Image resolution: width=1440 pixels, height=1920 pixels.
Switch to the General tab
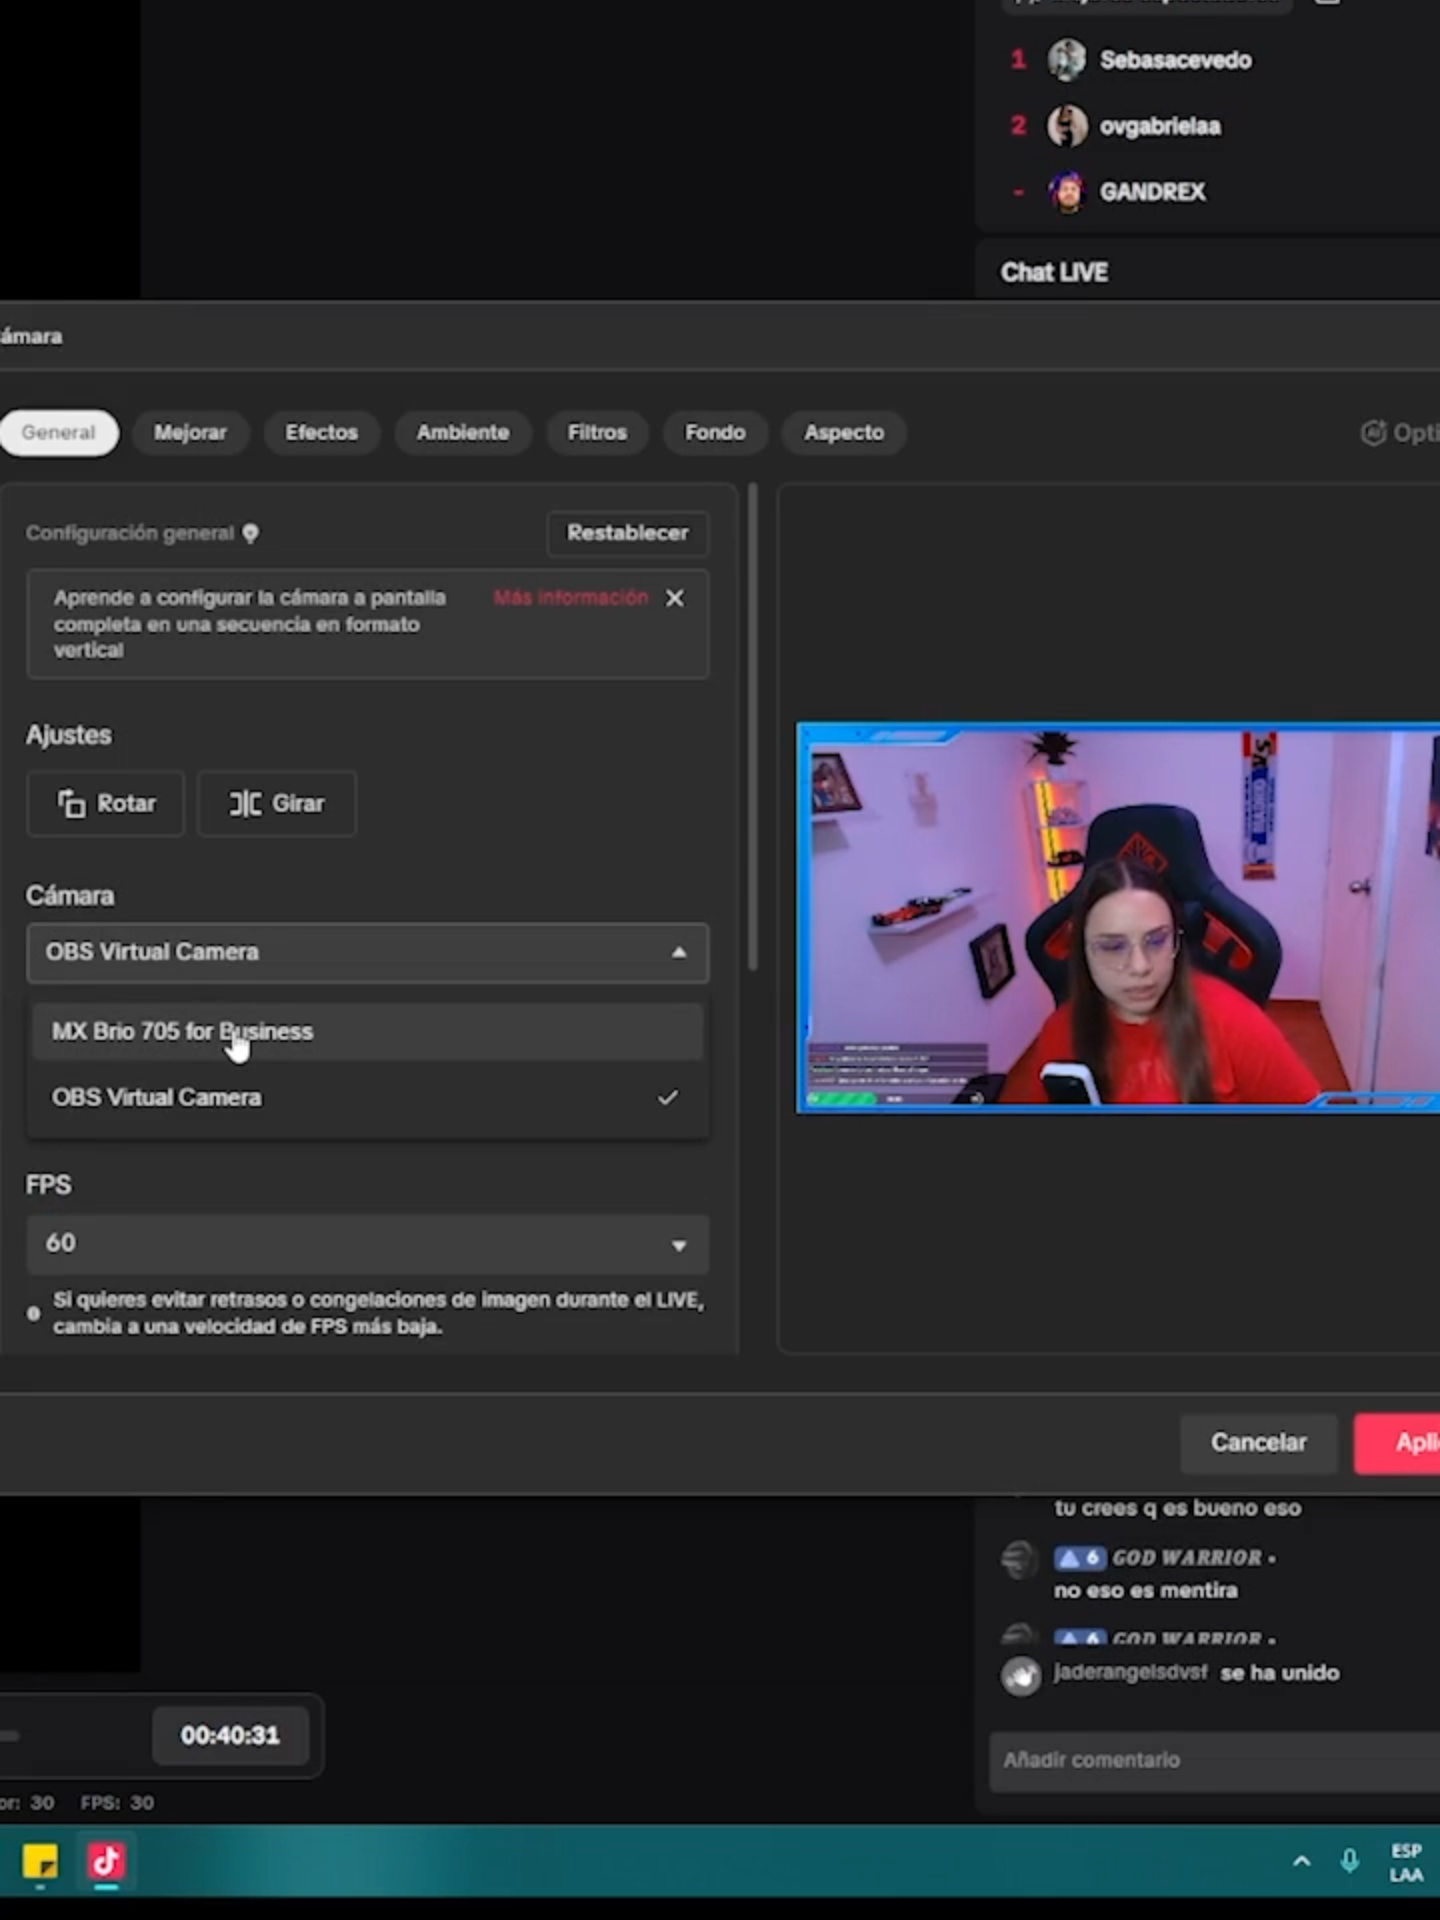(x=58, y=433)
